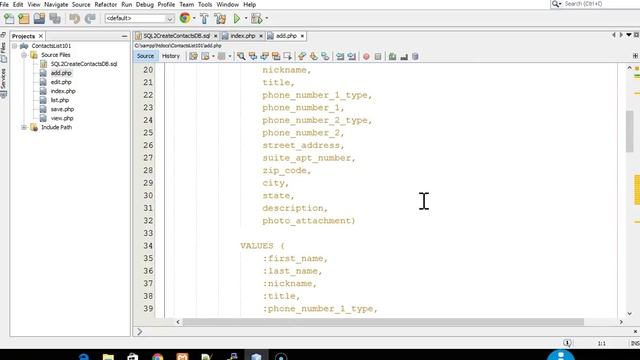Click the Build Project hammer icon
Screen dimensions: 640x360
(x=204, y=18)
